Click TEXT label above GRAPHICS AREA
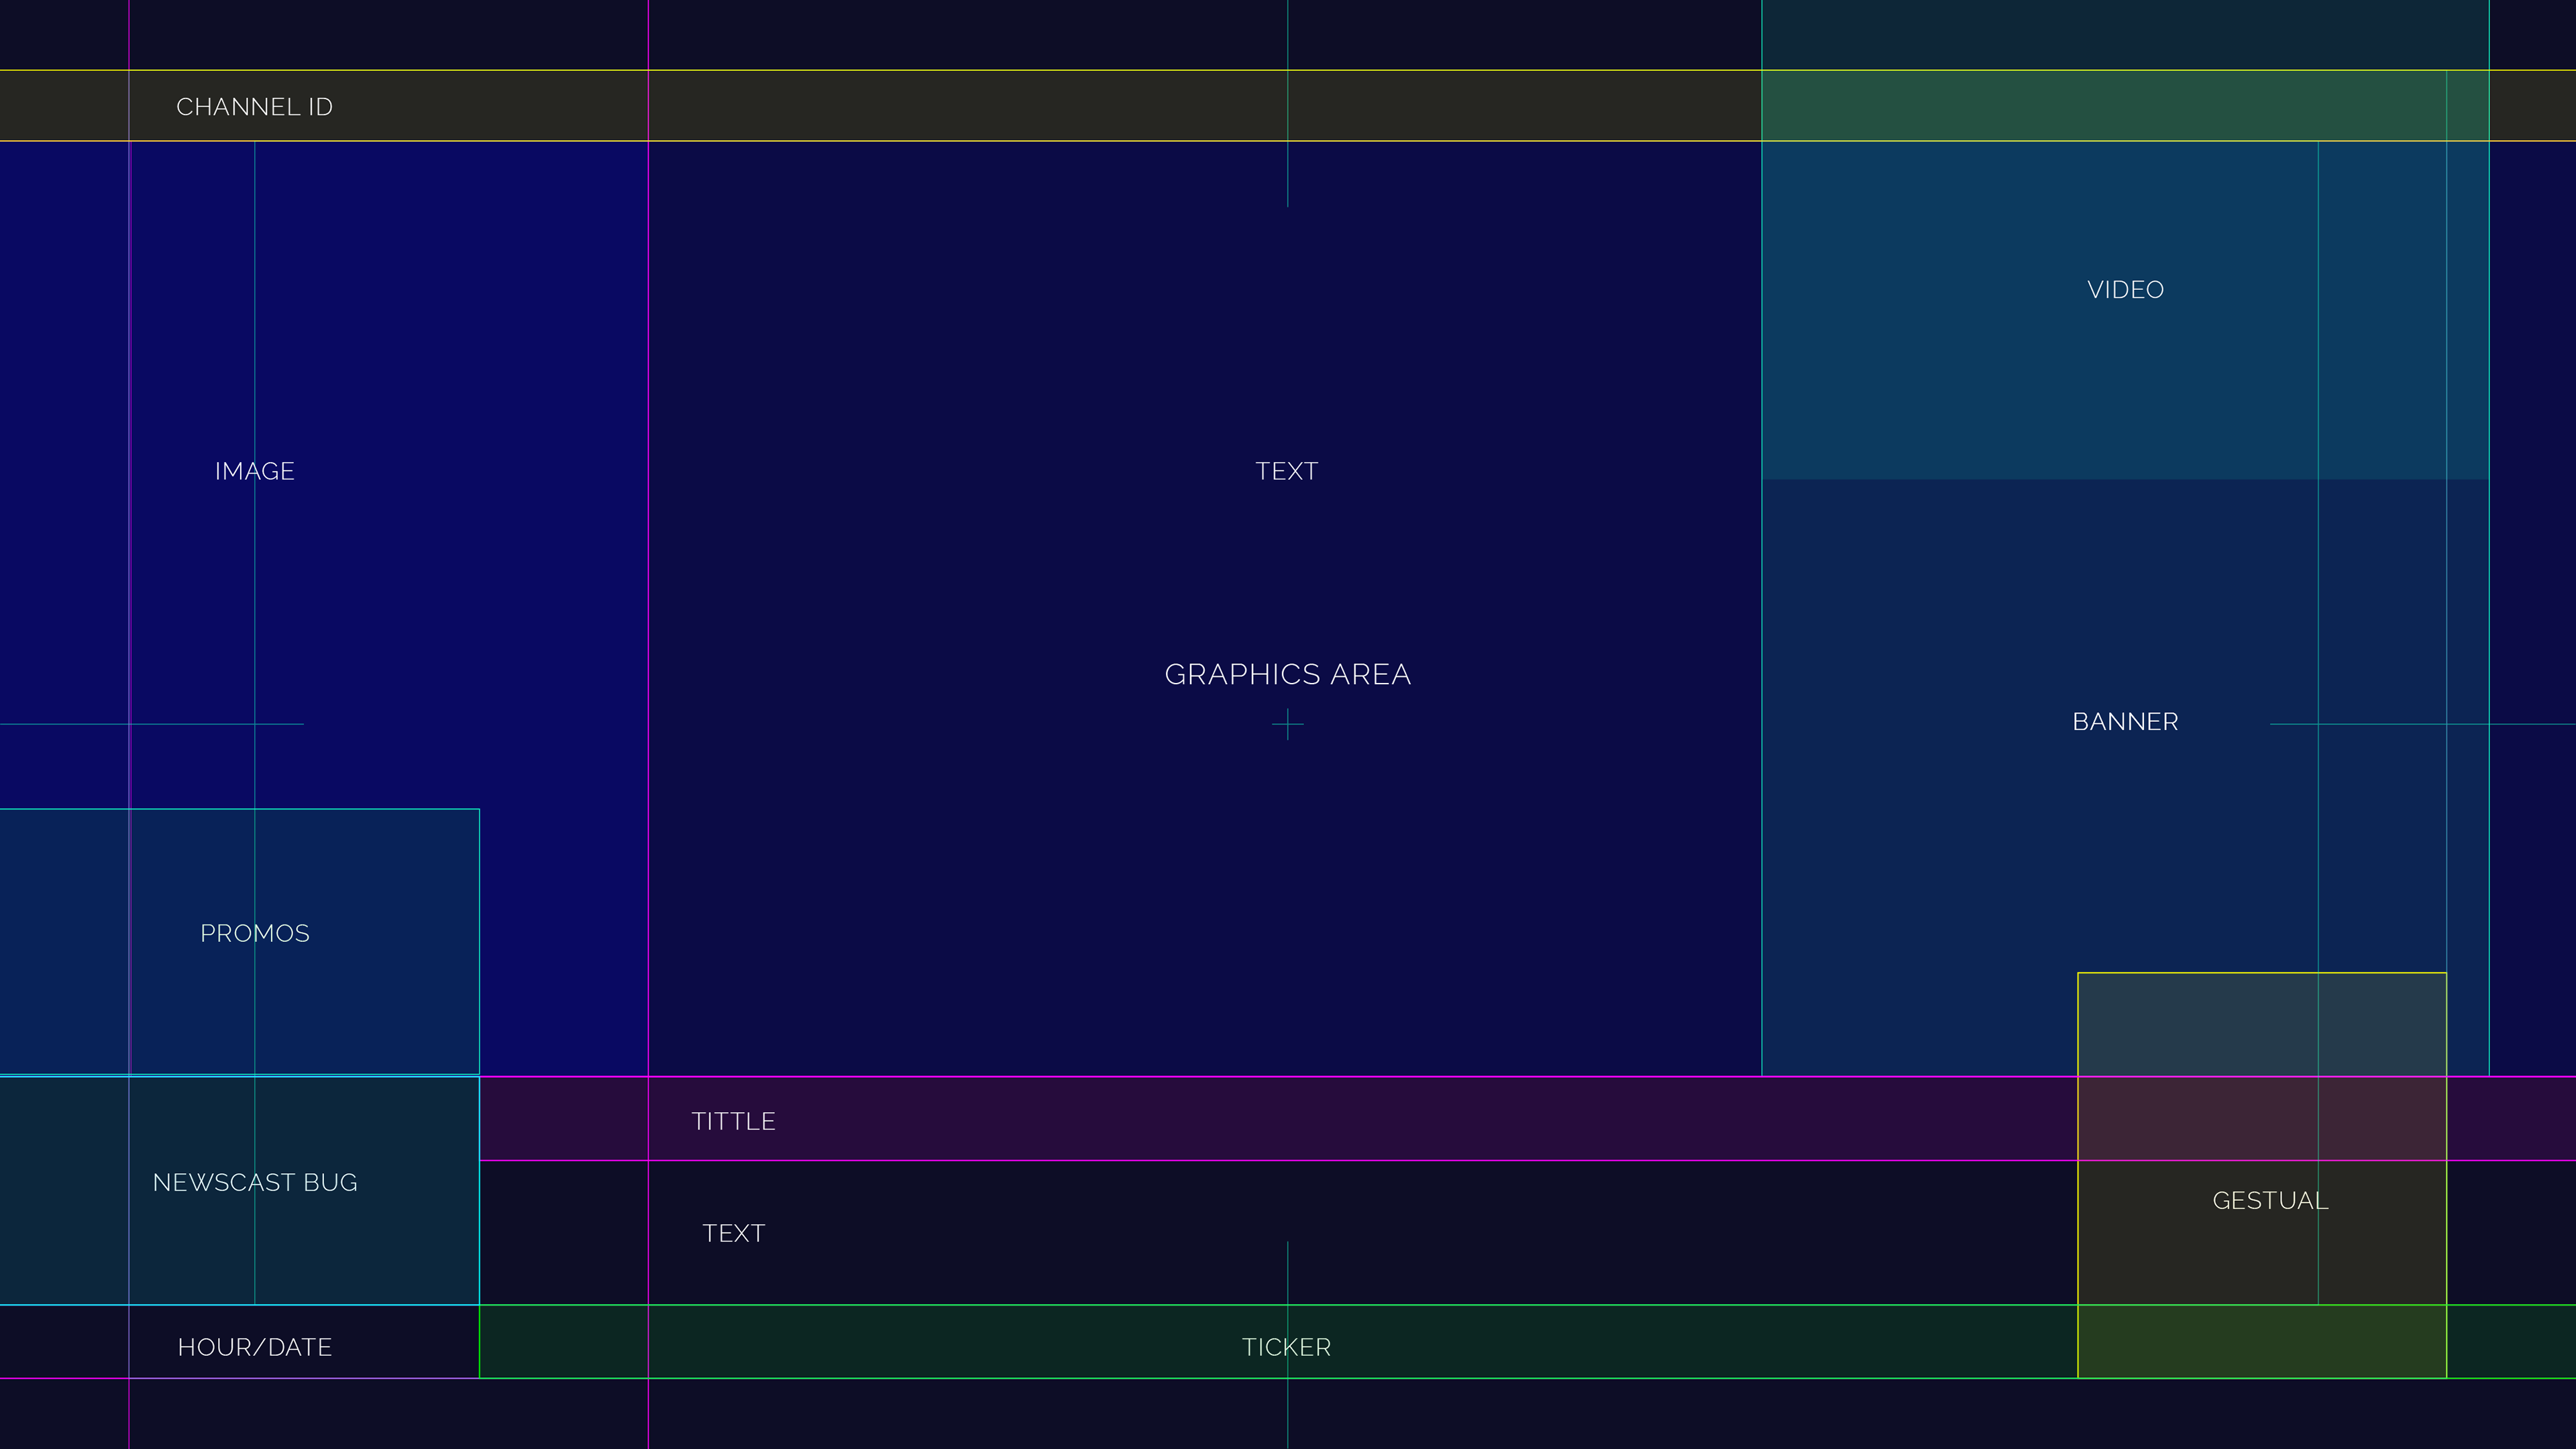The height and width of the screenshot is (1449, 2576). coord(1286,471)
